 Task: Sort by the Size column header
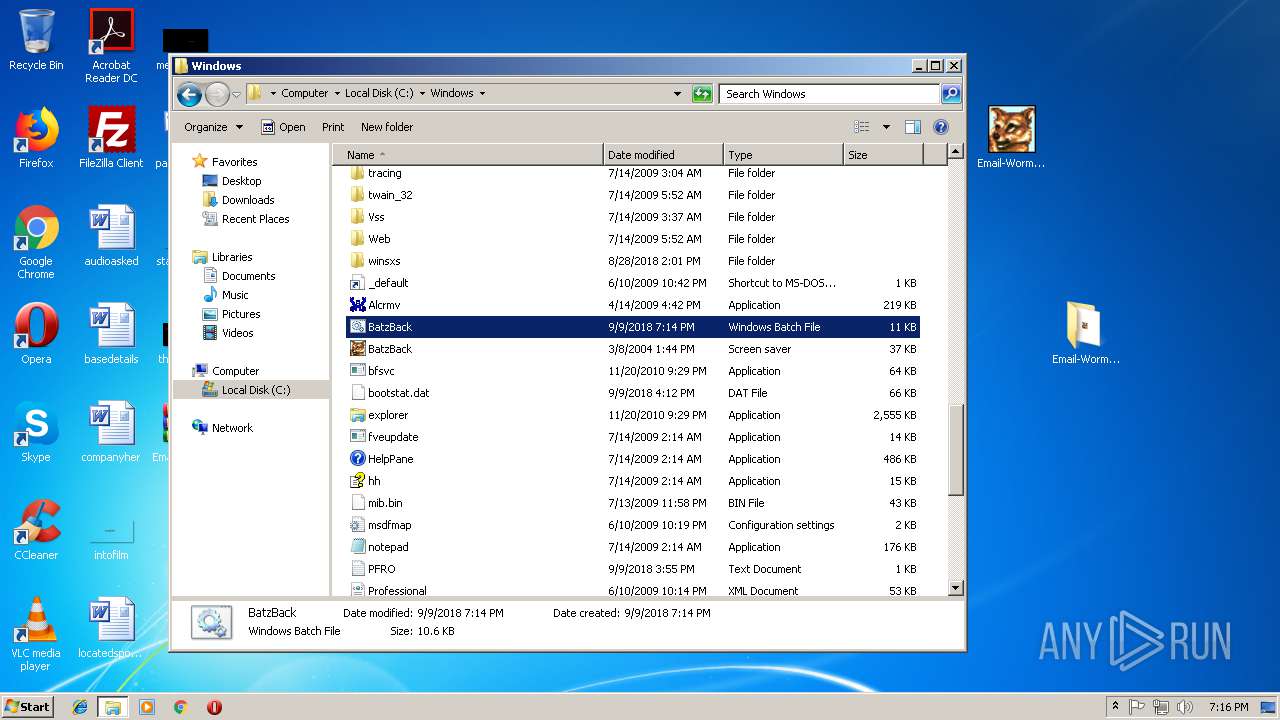883,155
